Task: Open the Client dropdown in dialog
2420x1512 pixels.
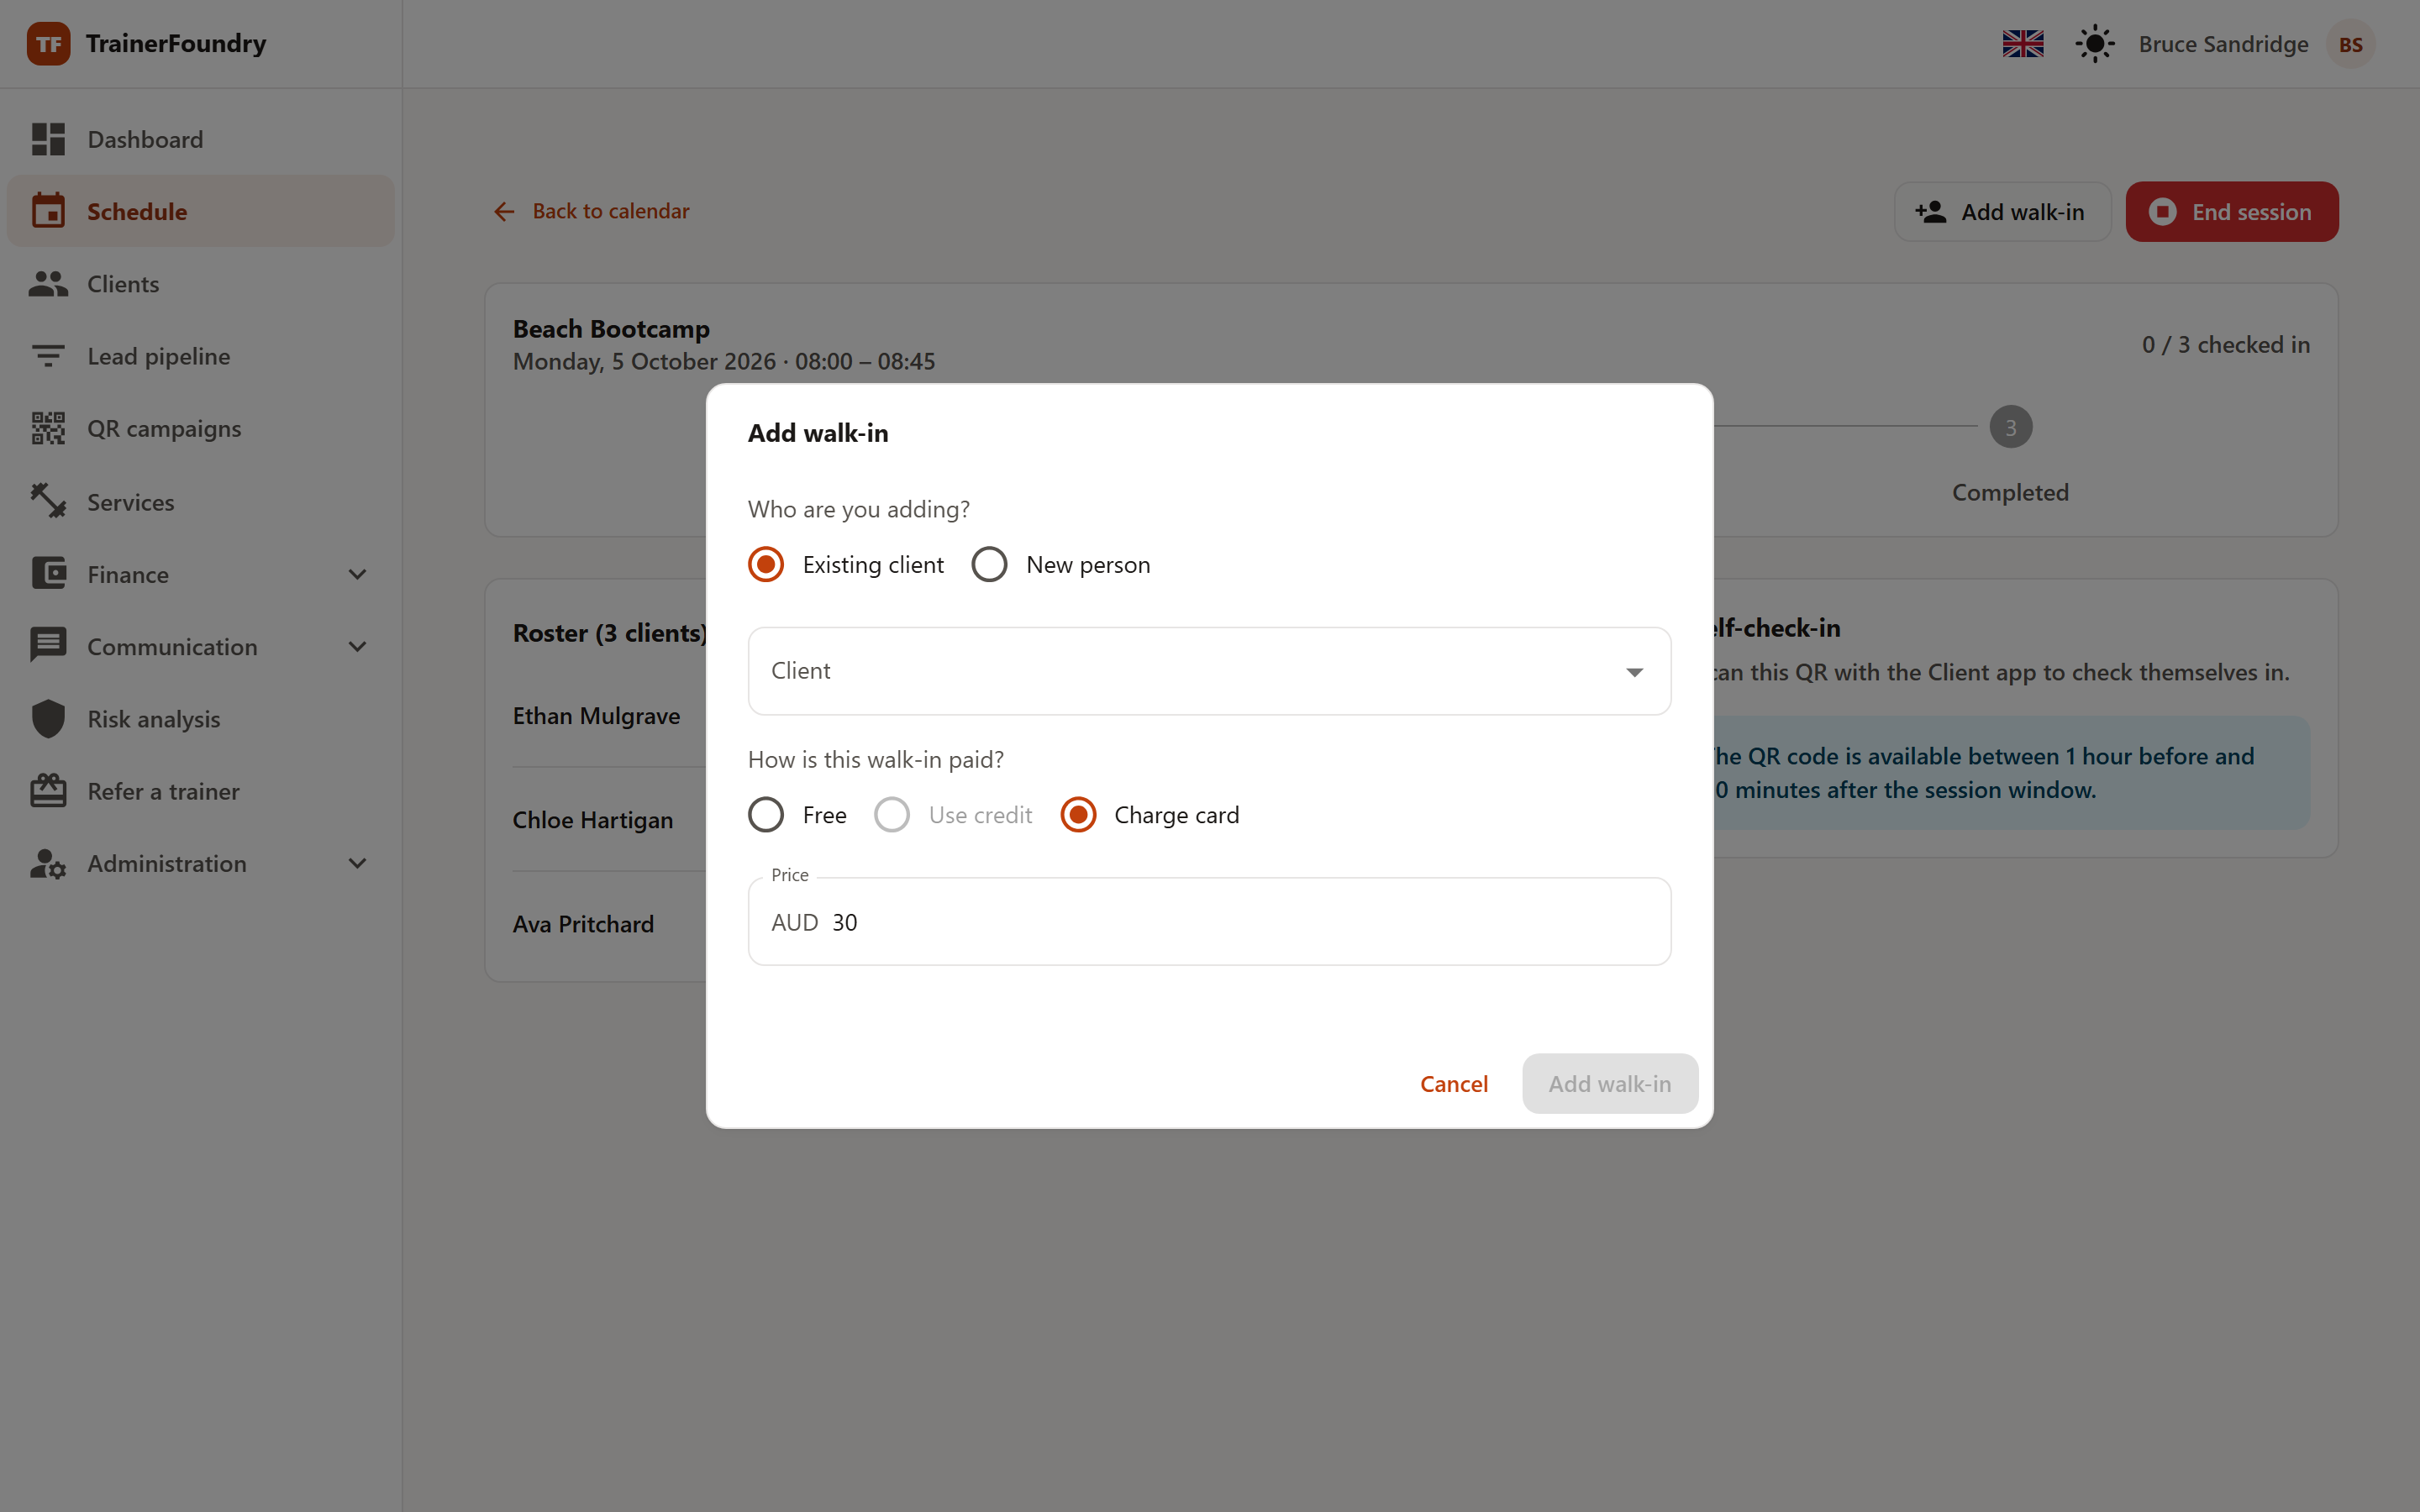Action: [1209, 671]
